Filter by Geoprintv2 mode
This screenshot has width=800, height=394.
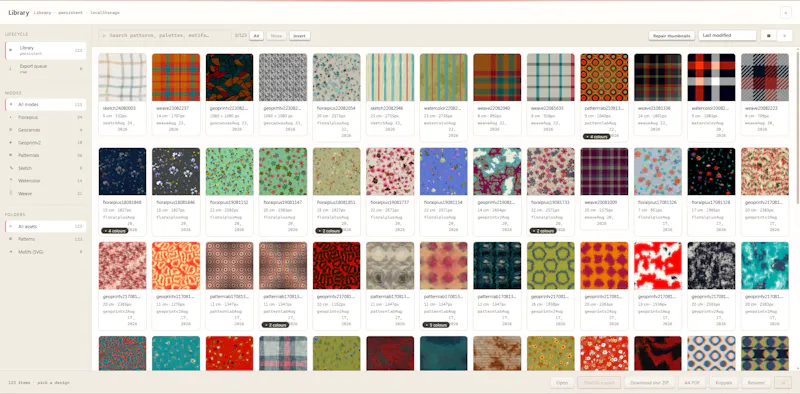coord(45,143)
